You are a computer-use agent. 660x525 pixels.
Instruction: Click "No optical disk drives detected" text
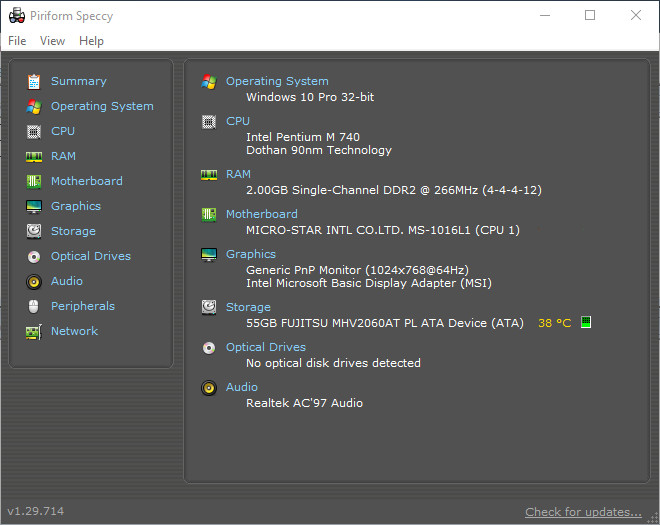click(x=333, y=363)
